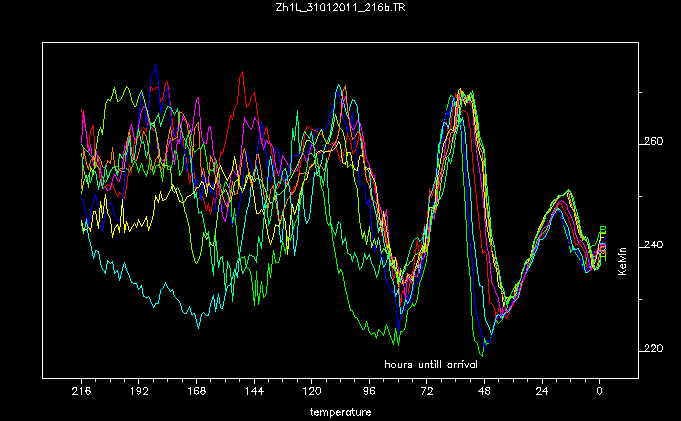Pick the 96 hour tick label
This screenshot has width=681, height=421.
pyautogui.click(x=369, y=394)
